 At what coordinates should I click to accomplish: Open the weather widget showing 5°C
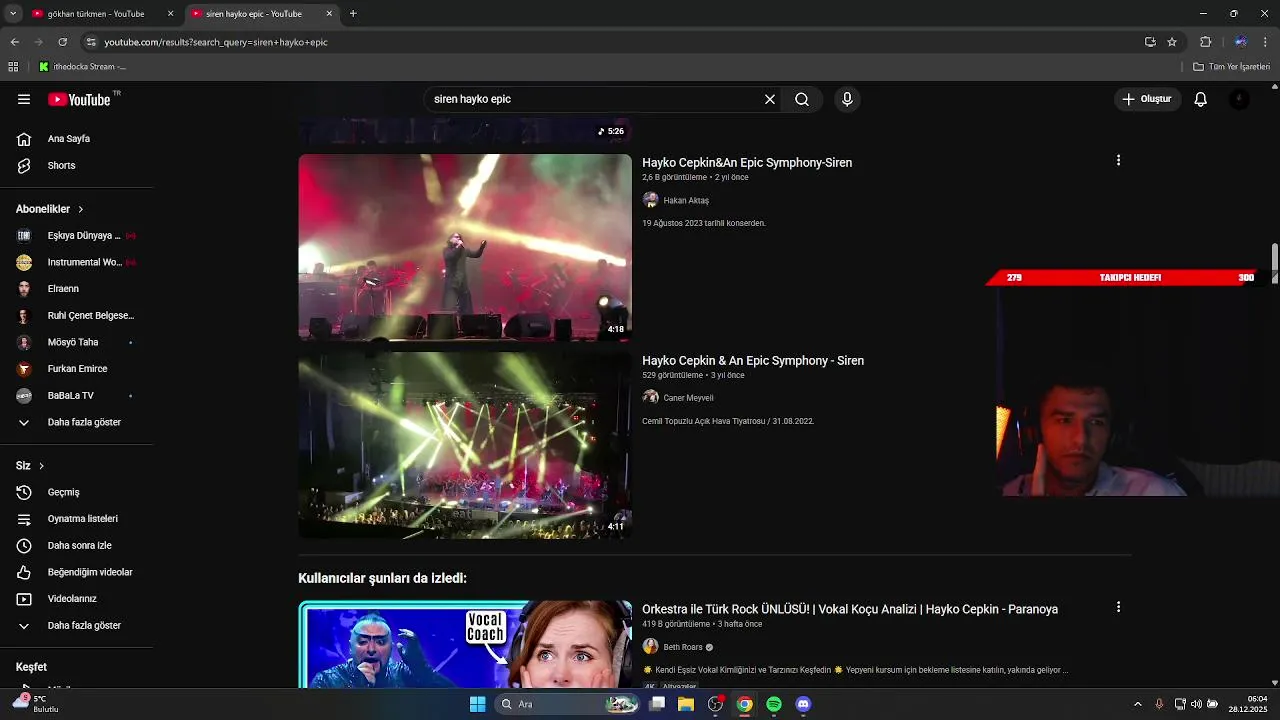pos(34,704)
